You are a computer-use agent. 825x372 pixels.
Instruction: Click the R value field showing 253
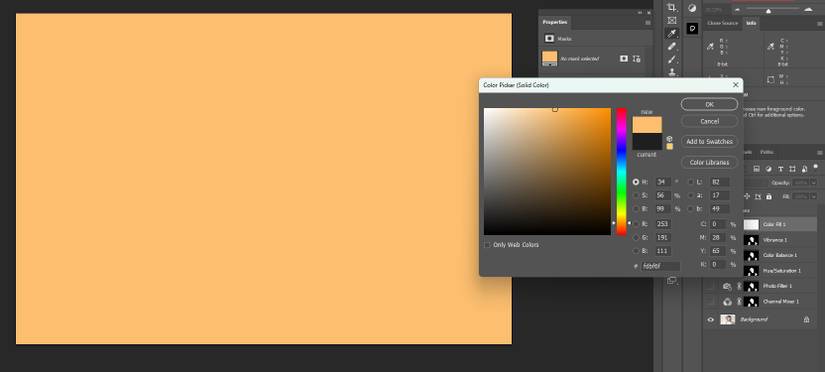(663, 224)
